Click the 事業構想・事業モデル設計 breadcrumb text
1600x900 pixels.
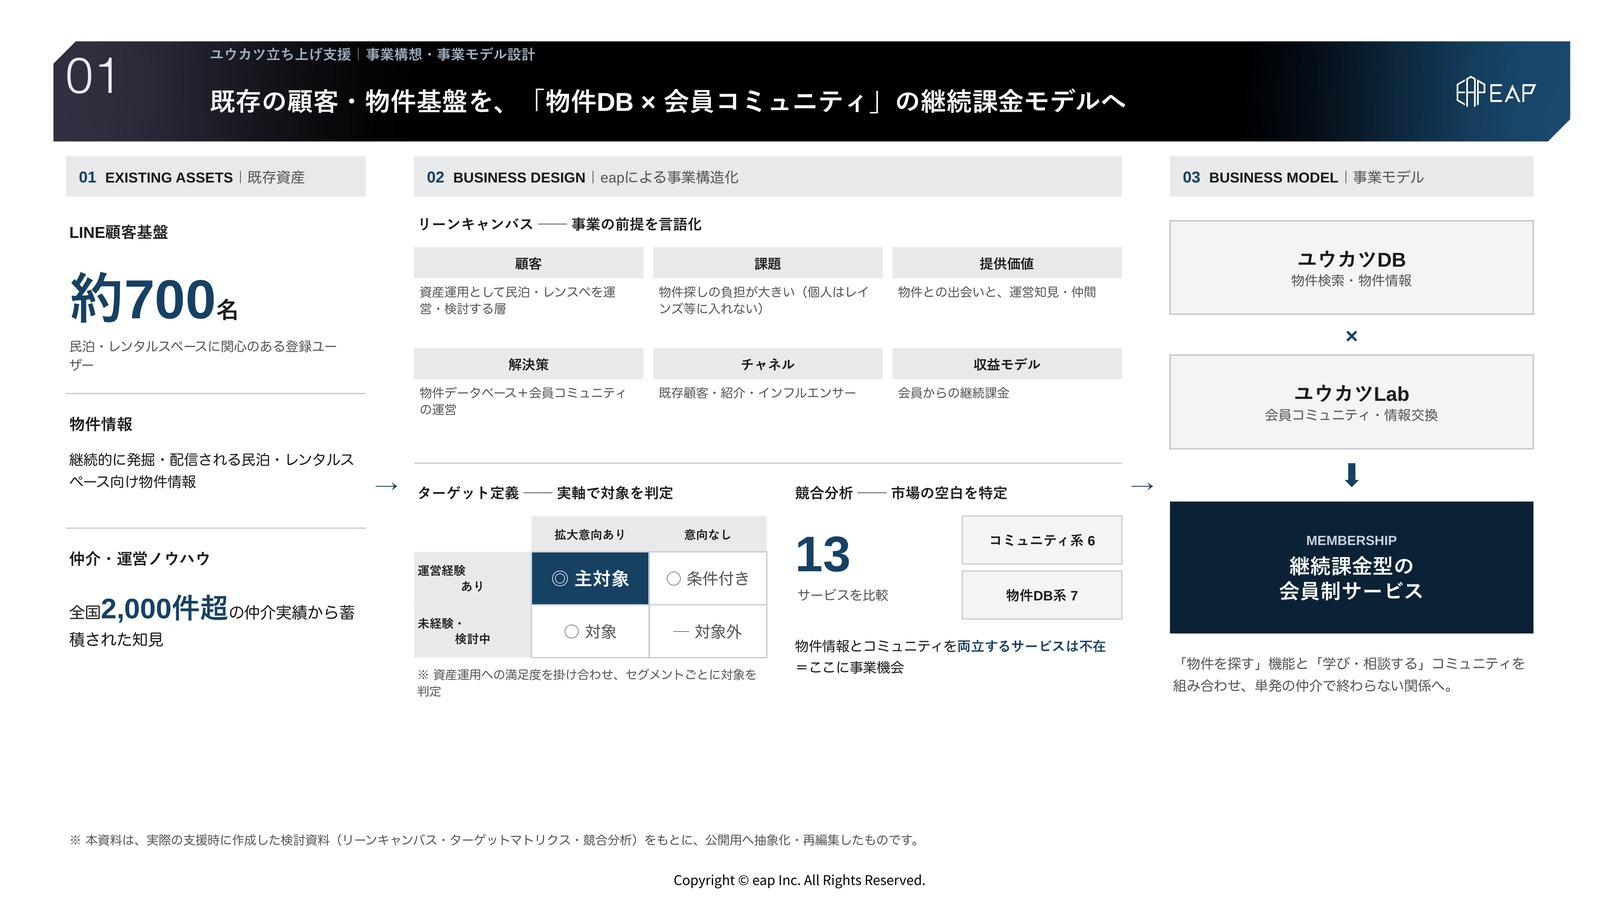coord(450,54)
